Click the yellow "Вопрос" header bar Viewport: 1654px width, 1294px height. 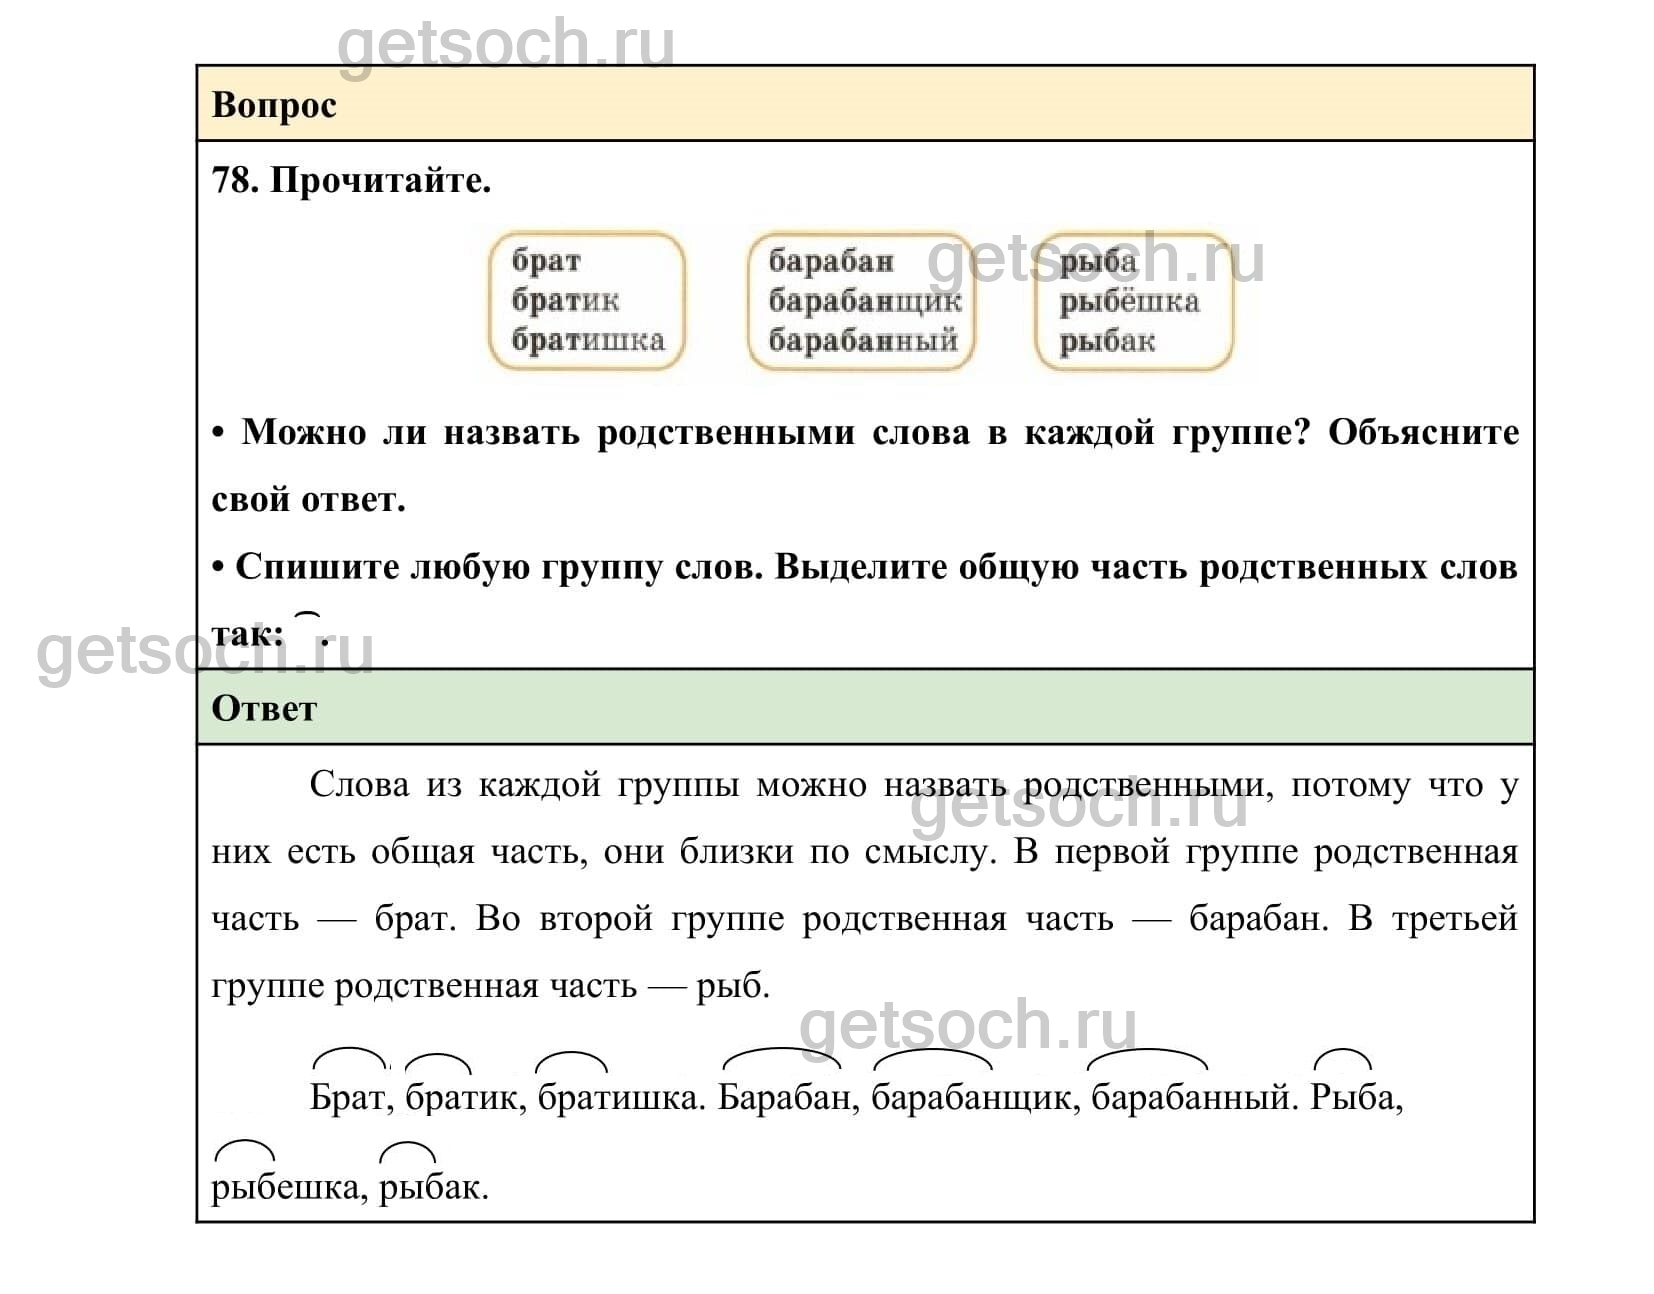[865, 104]
